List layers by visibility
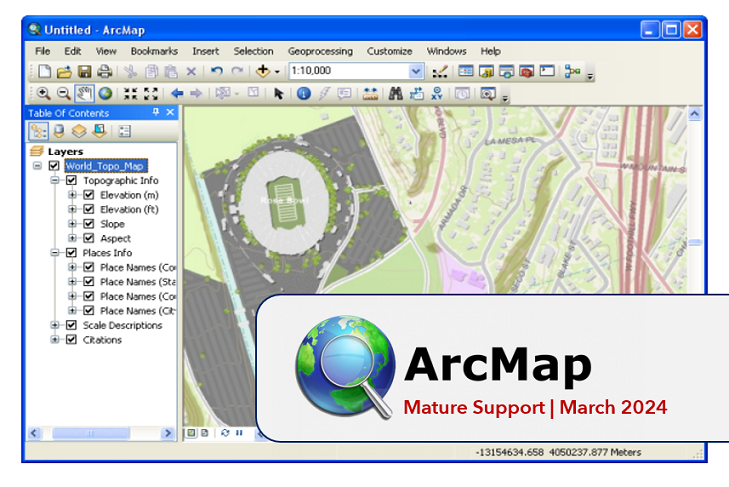This screenshot has width=729, height=487. point(79,132)
